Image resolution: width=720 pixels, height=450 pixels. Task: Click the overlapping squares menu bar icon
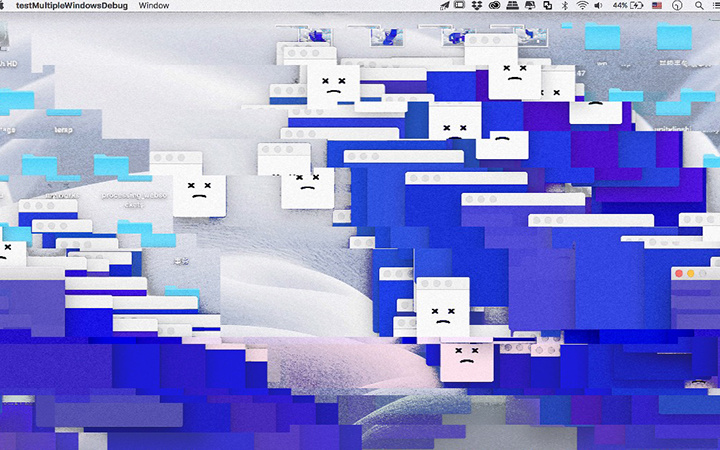[x=547, y=5]
